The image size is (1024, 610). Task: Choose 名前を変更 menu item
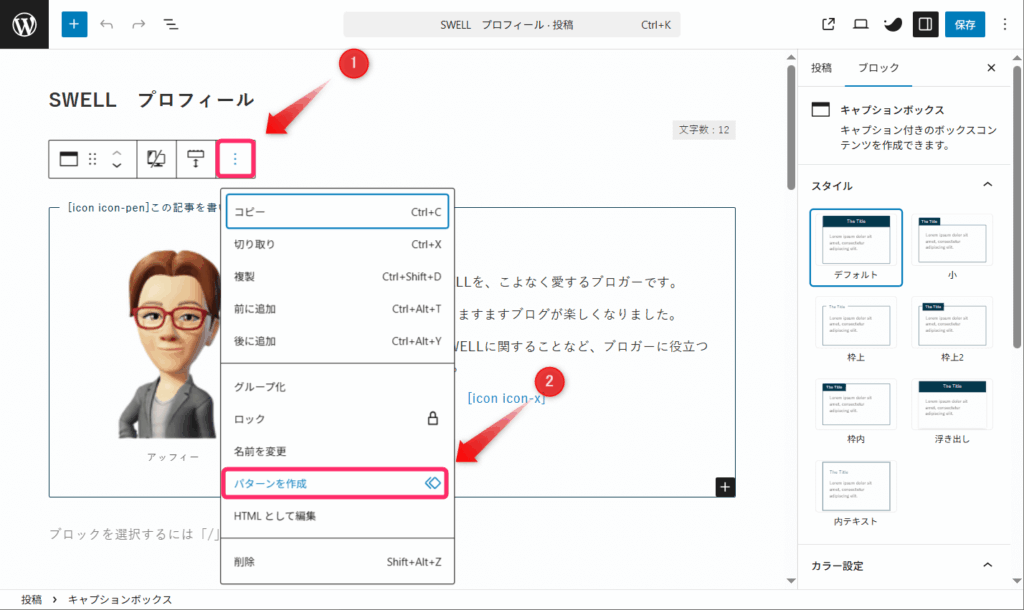338,451
